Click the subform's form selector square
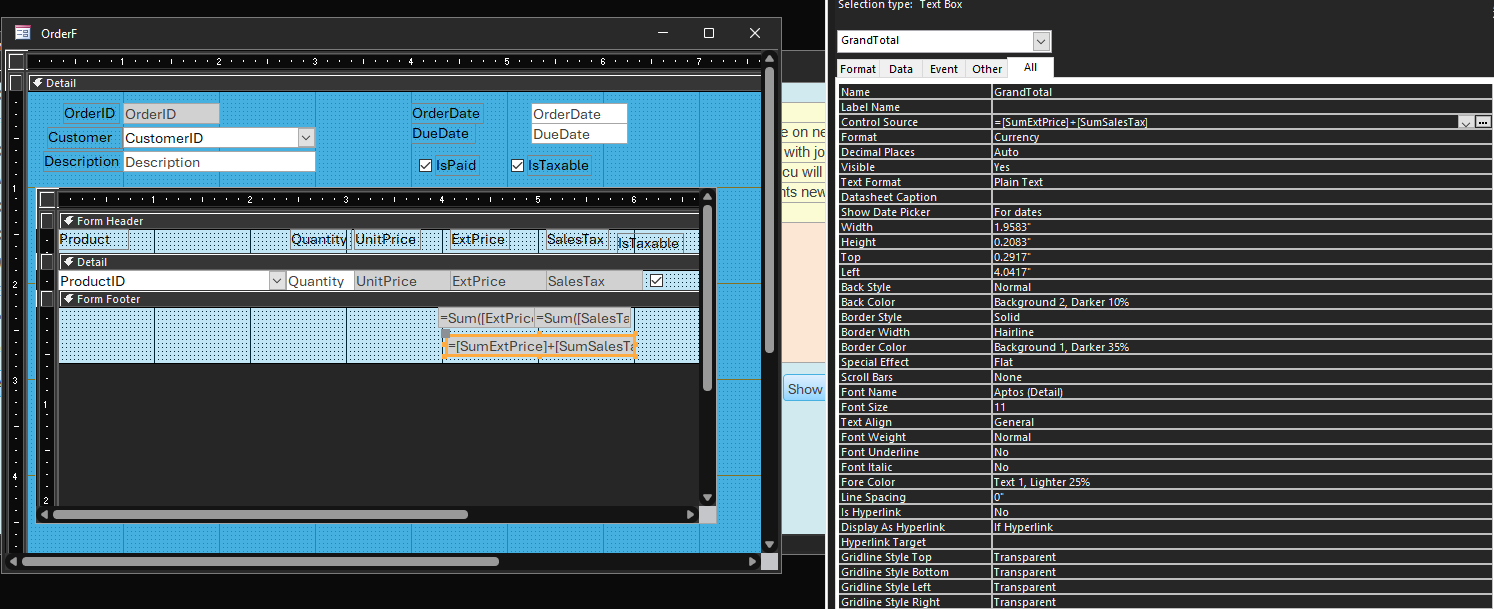 pyautogui.click(x=47, y=199)
